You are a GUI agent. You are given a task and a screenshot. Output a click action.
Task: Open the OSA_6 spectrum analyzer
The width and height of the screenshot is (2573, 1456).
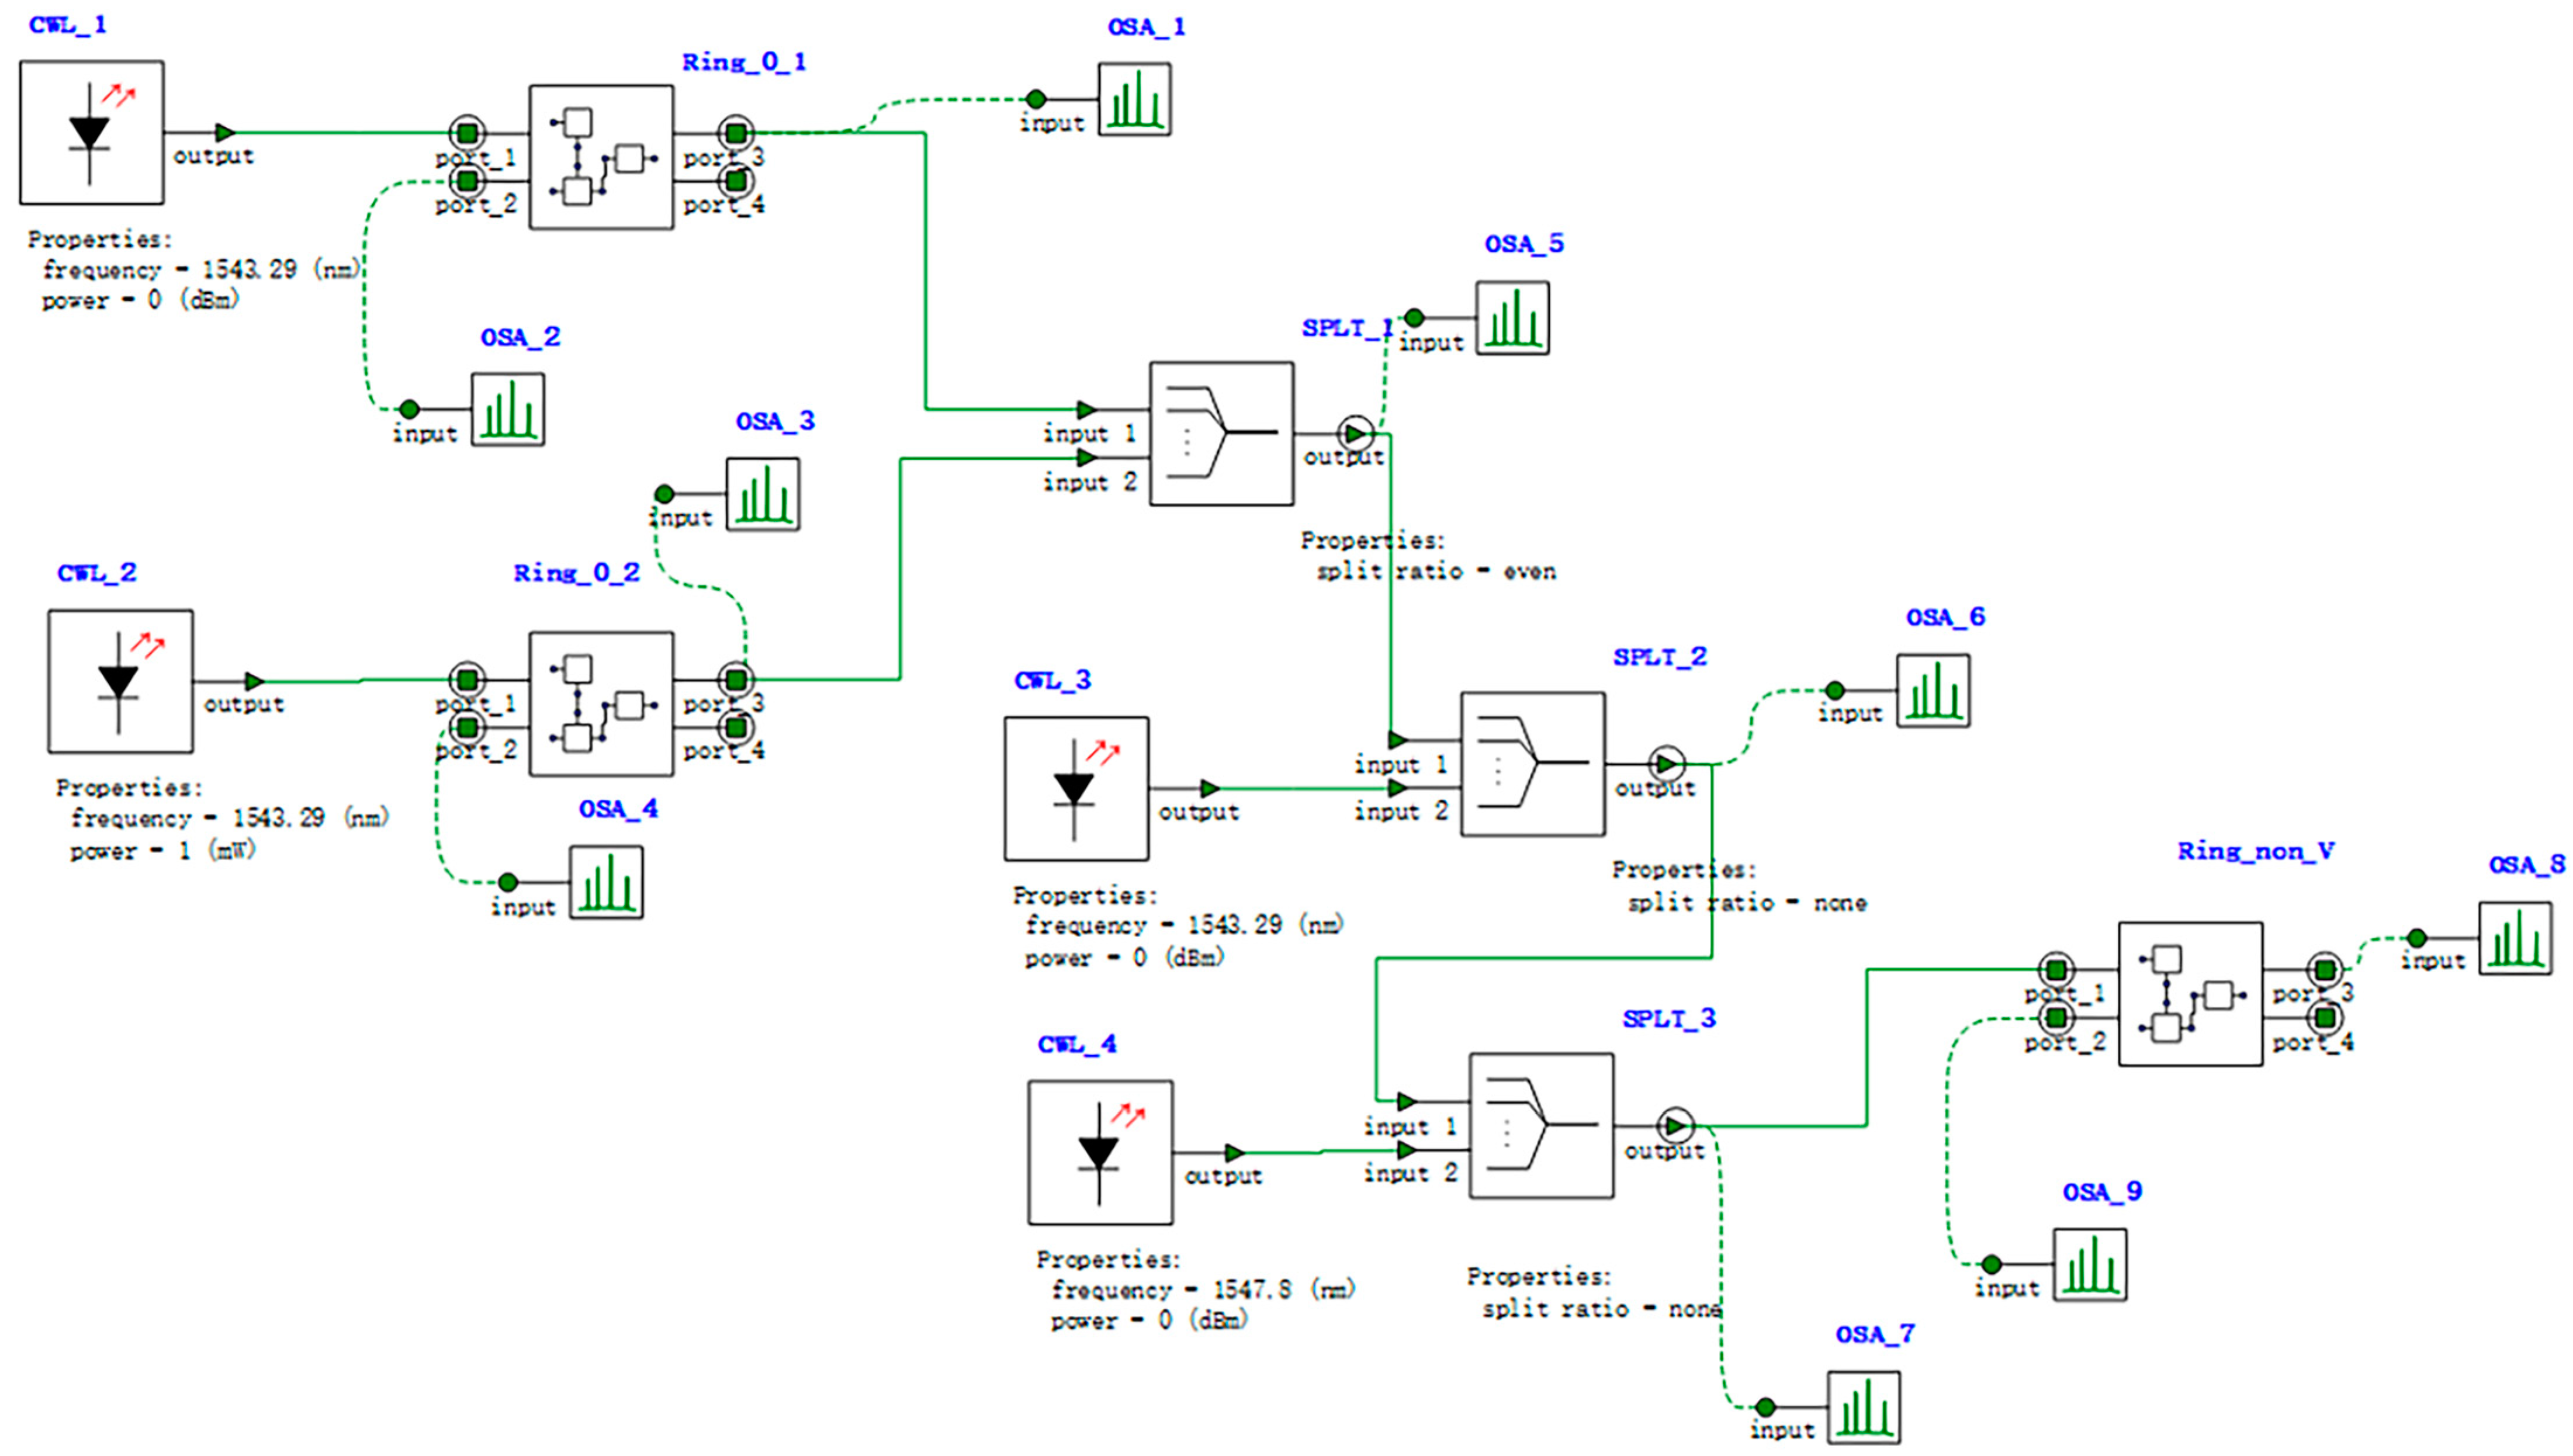click(1933, 690)
